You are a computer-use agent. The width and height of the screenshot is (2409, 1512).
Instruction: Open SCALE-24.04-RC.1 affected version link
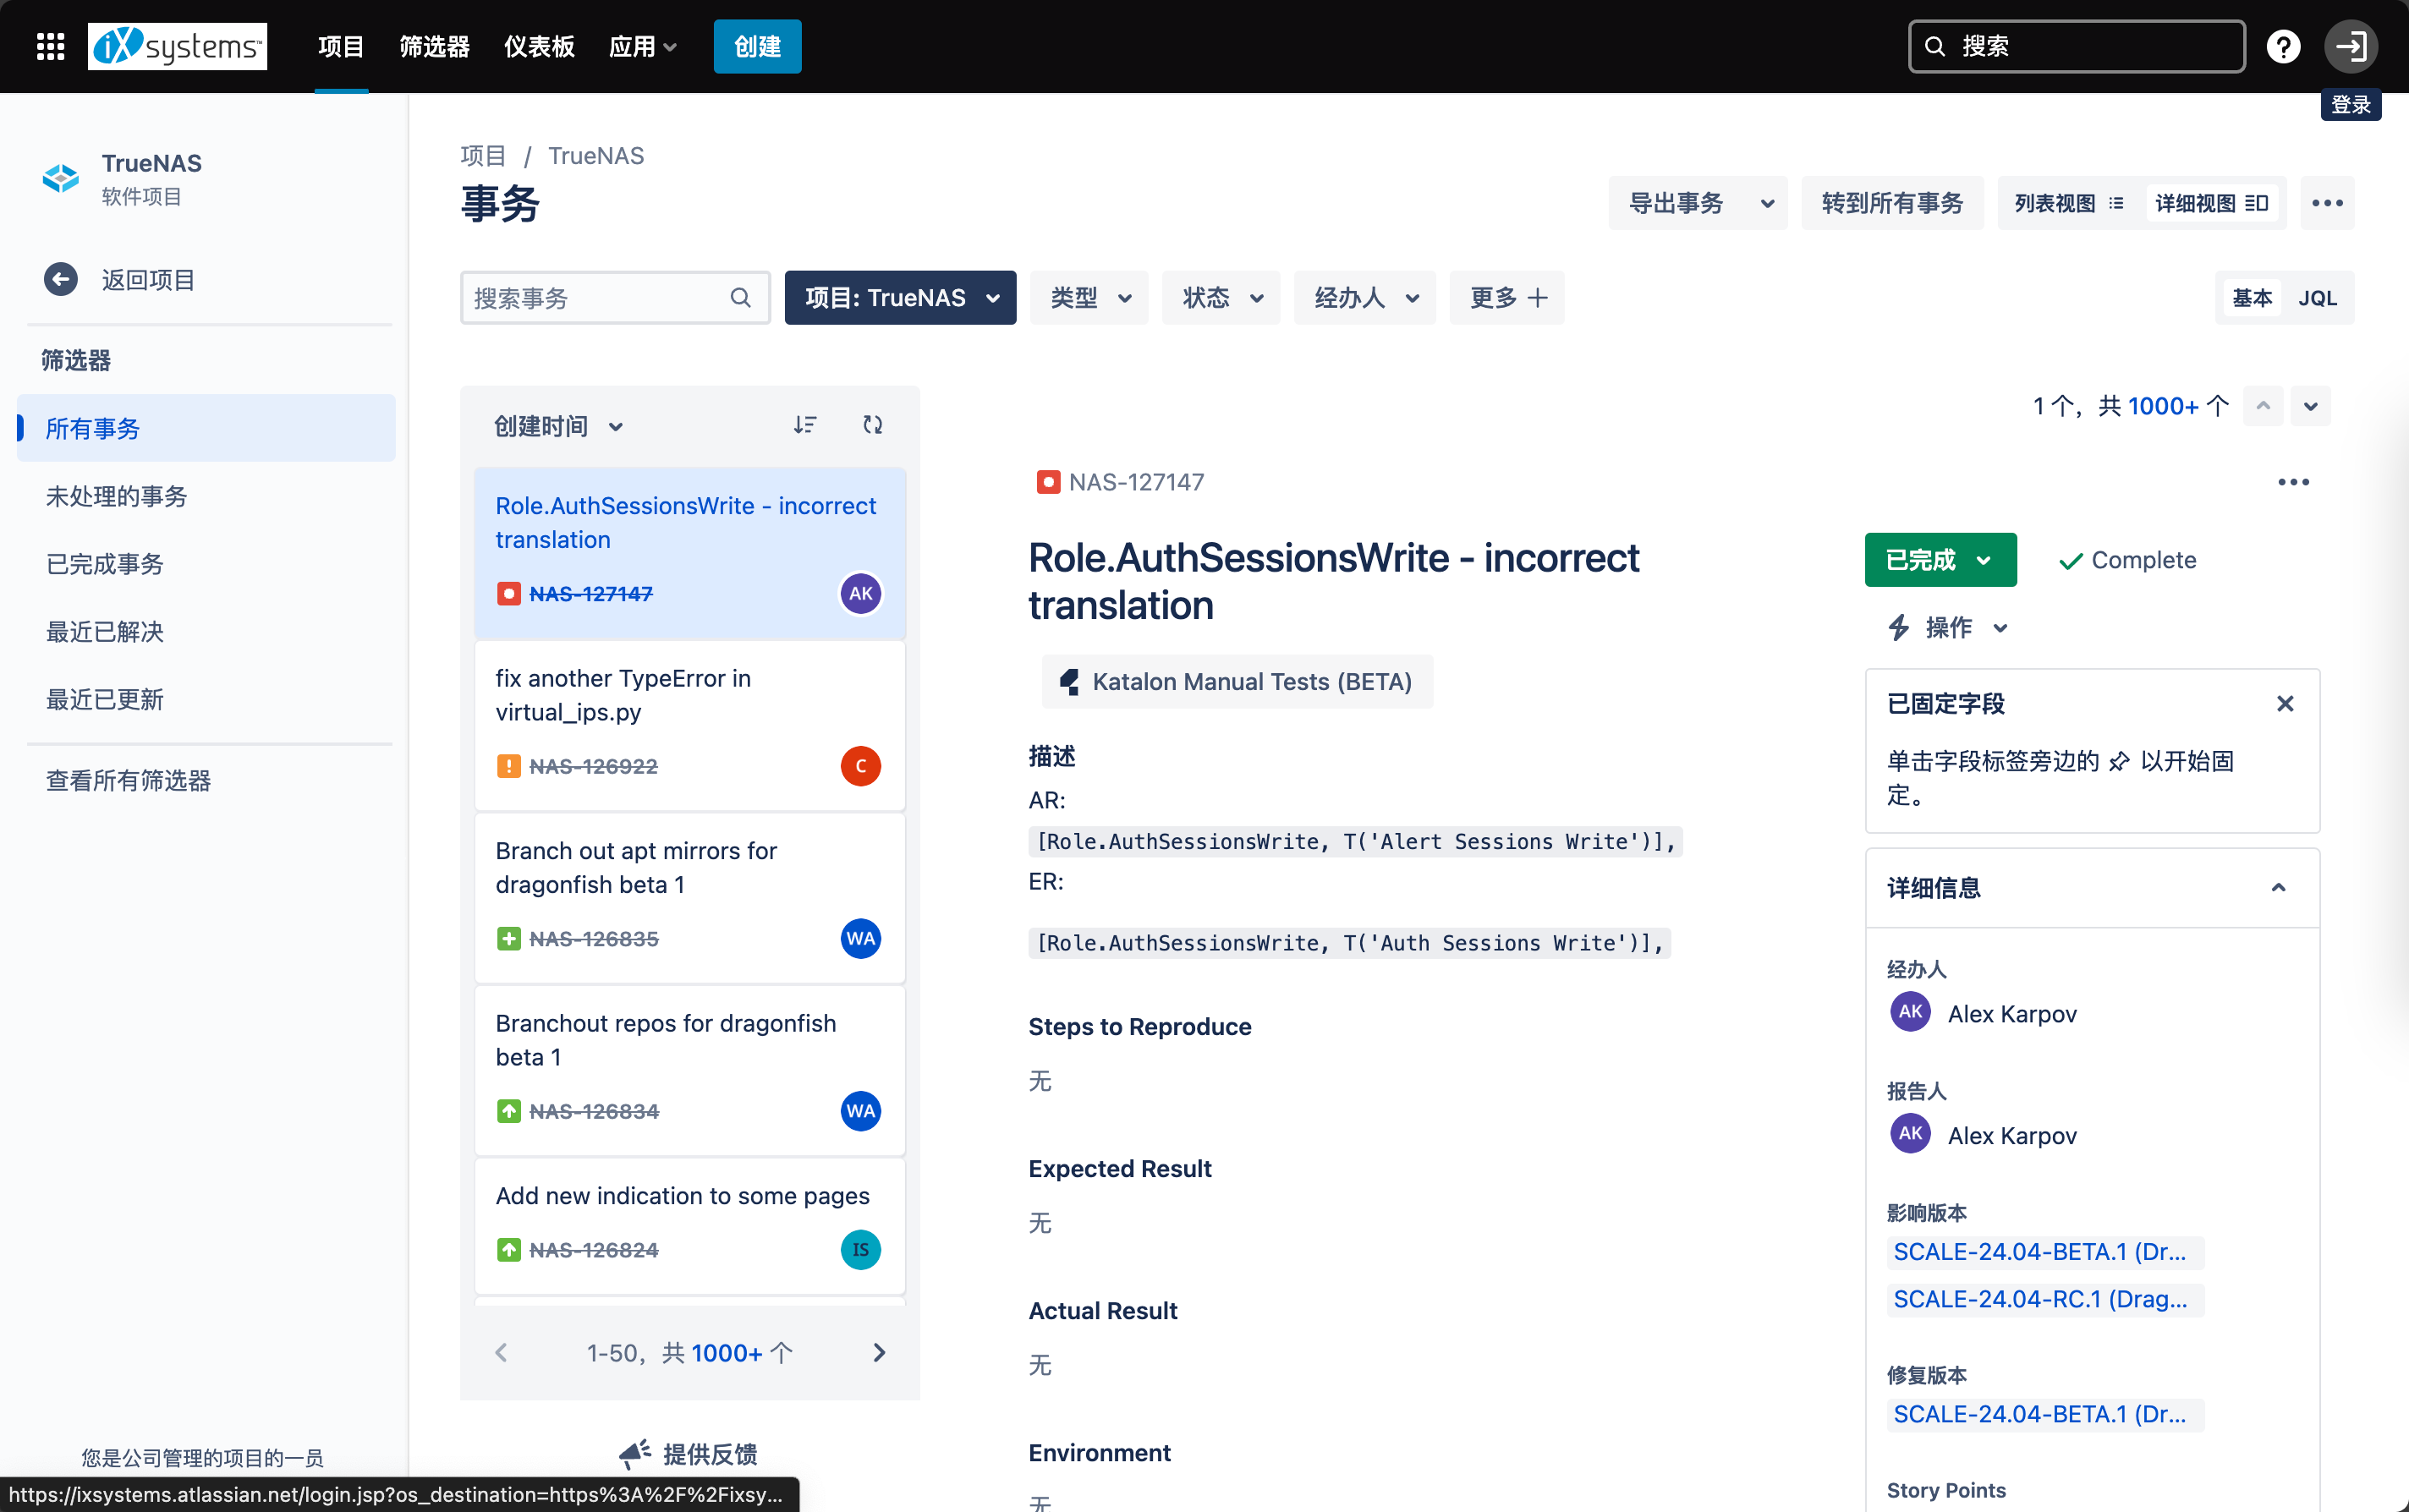(x=2040, y=1299)
